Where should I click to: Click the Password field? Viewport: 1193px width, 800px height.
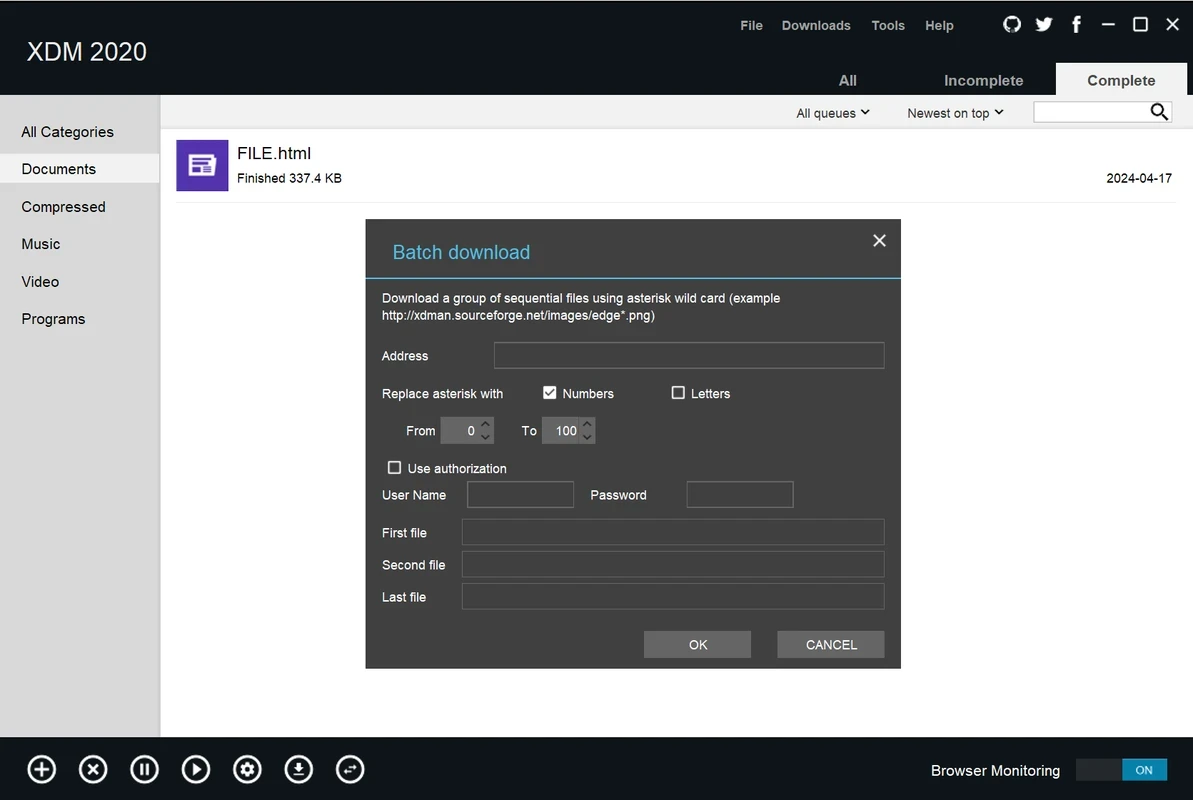[x=740, y=495]
